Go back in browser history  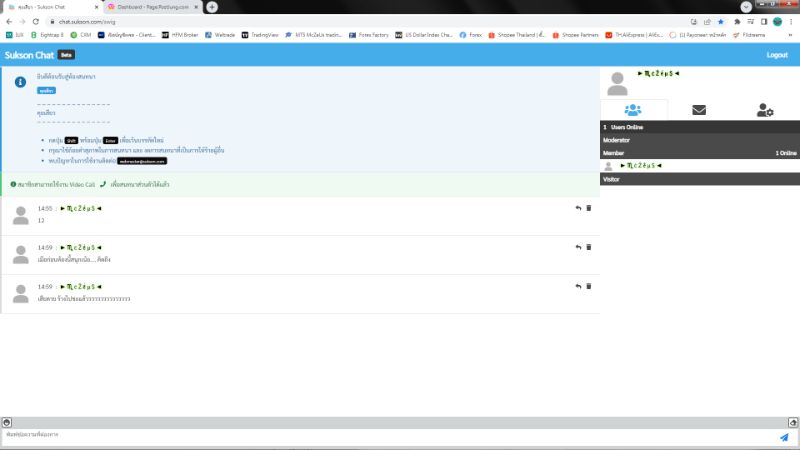(9, 22)
